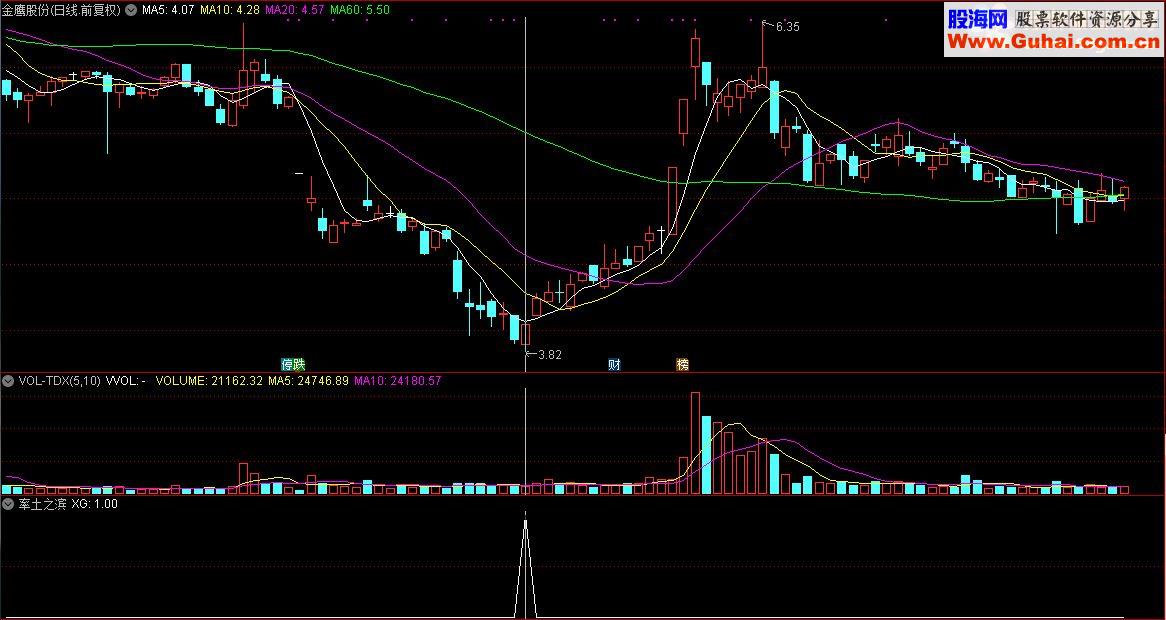Select the 金鹰股份(日线.前复权) title
This screenshot has height=620, width=1166.
[62, 10]
